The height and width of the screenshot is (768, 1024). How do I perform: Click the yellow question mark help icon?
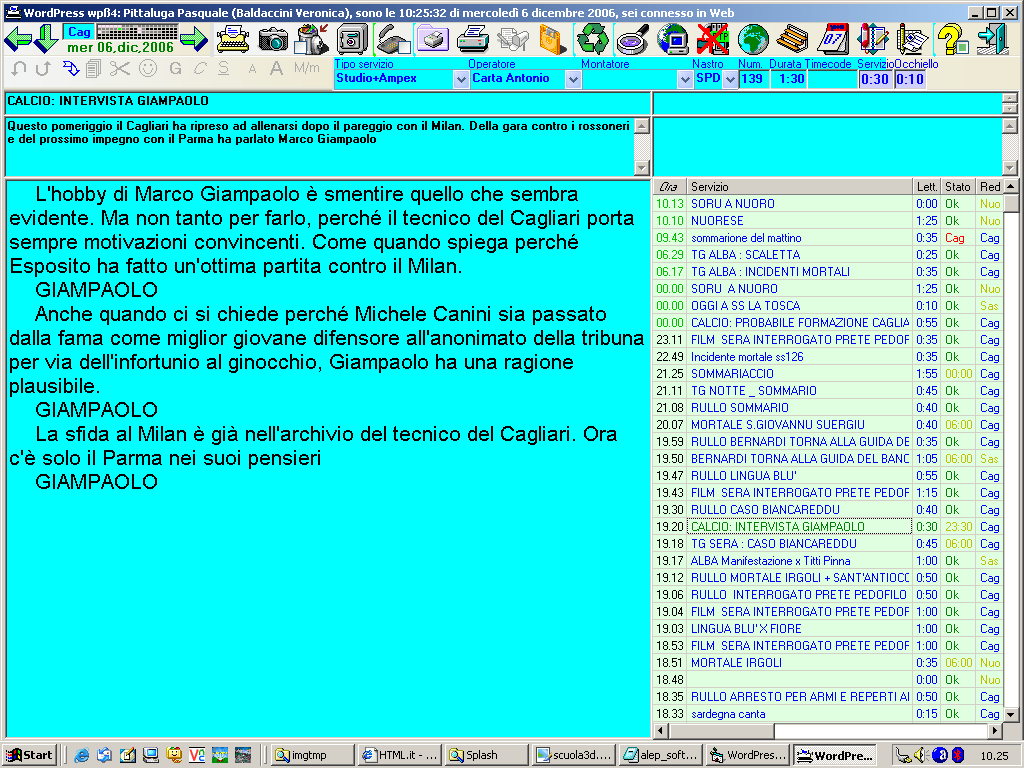pos(953,39)
